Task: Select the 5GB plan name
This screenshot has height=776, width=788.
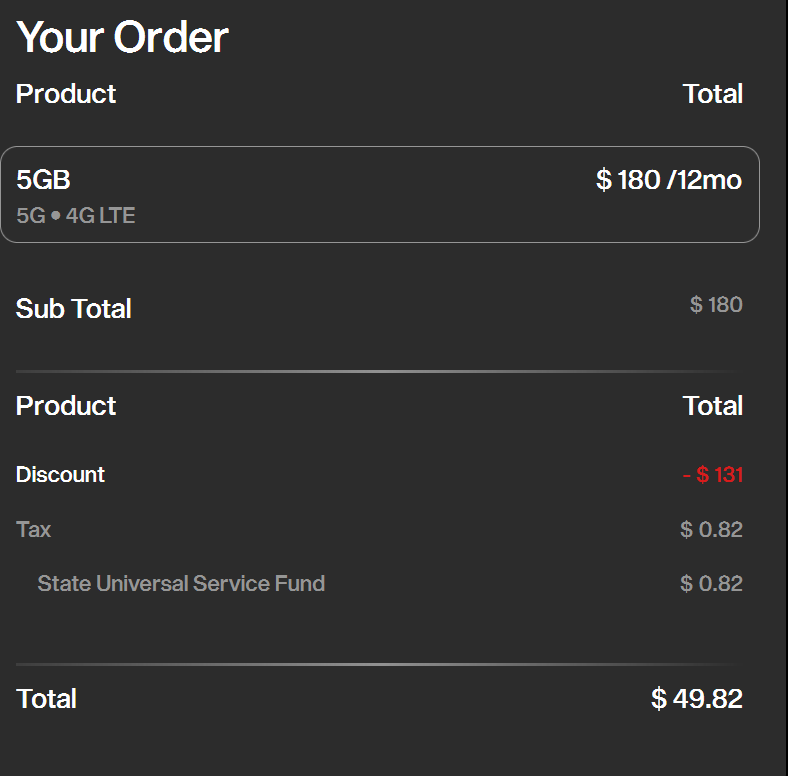Action: tap(43, 180)
